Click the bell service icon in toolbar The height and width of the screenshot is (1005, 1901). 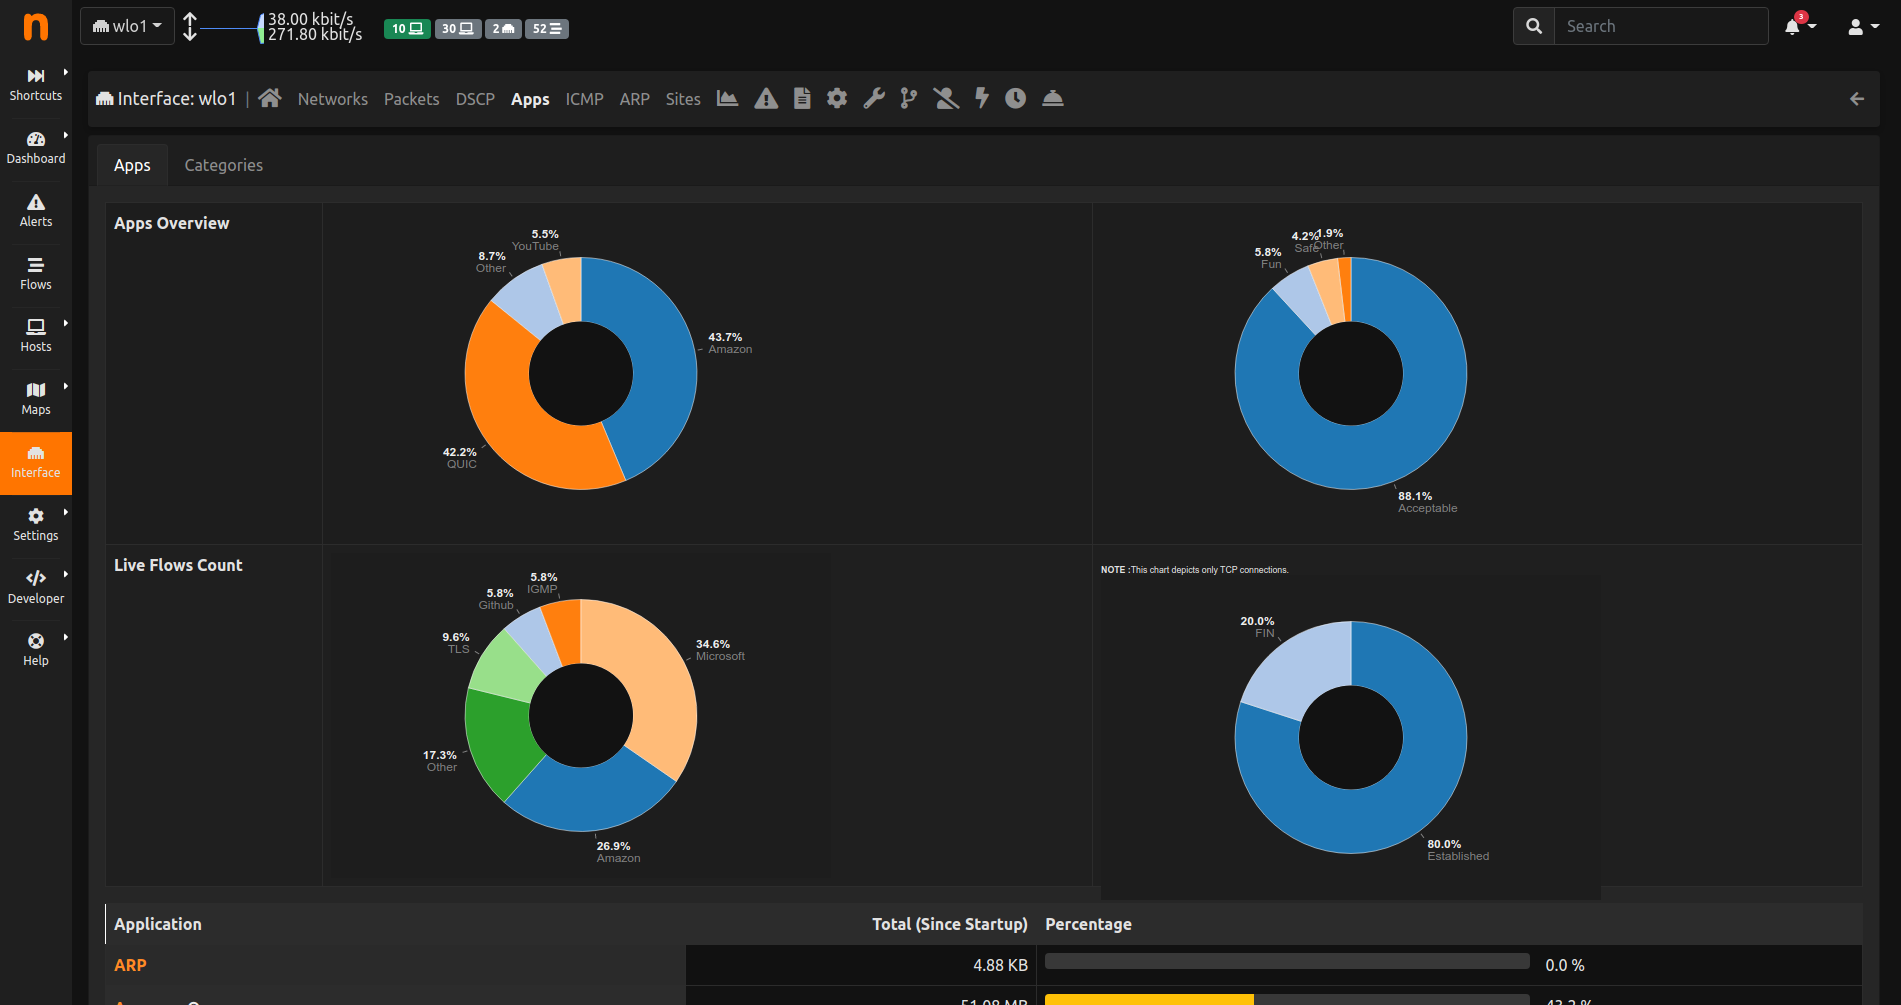tap(1053, 98)
